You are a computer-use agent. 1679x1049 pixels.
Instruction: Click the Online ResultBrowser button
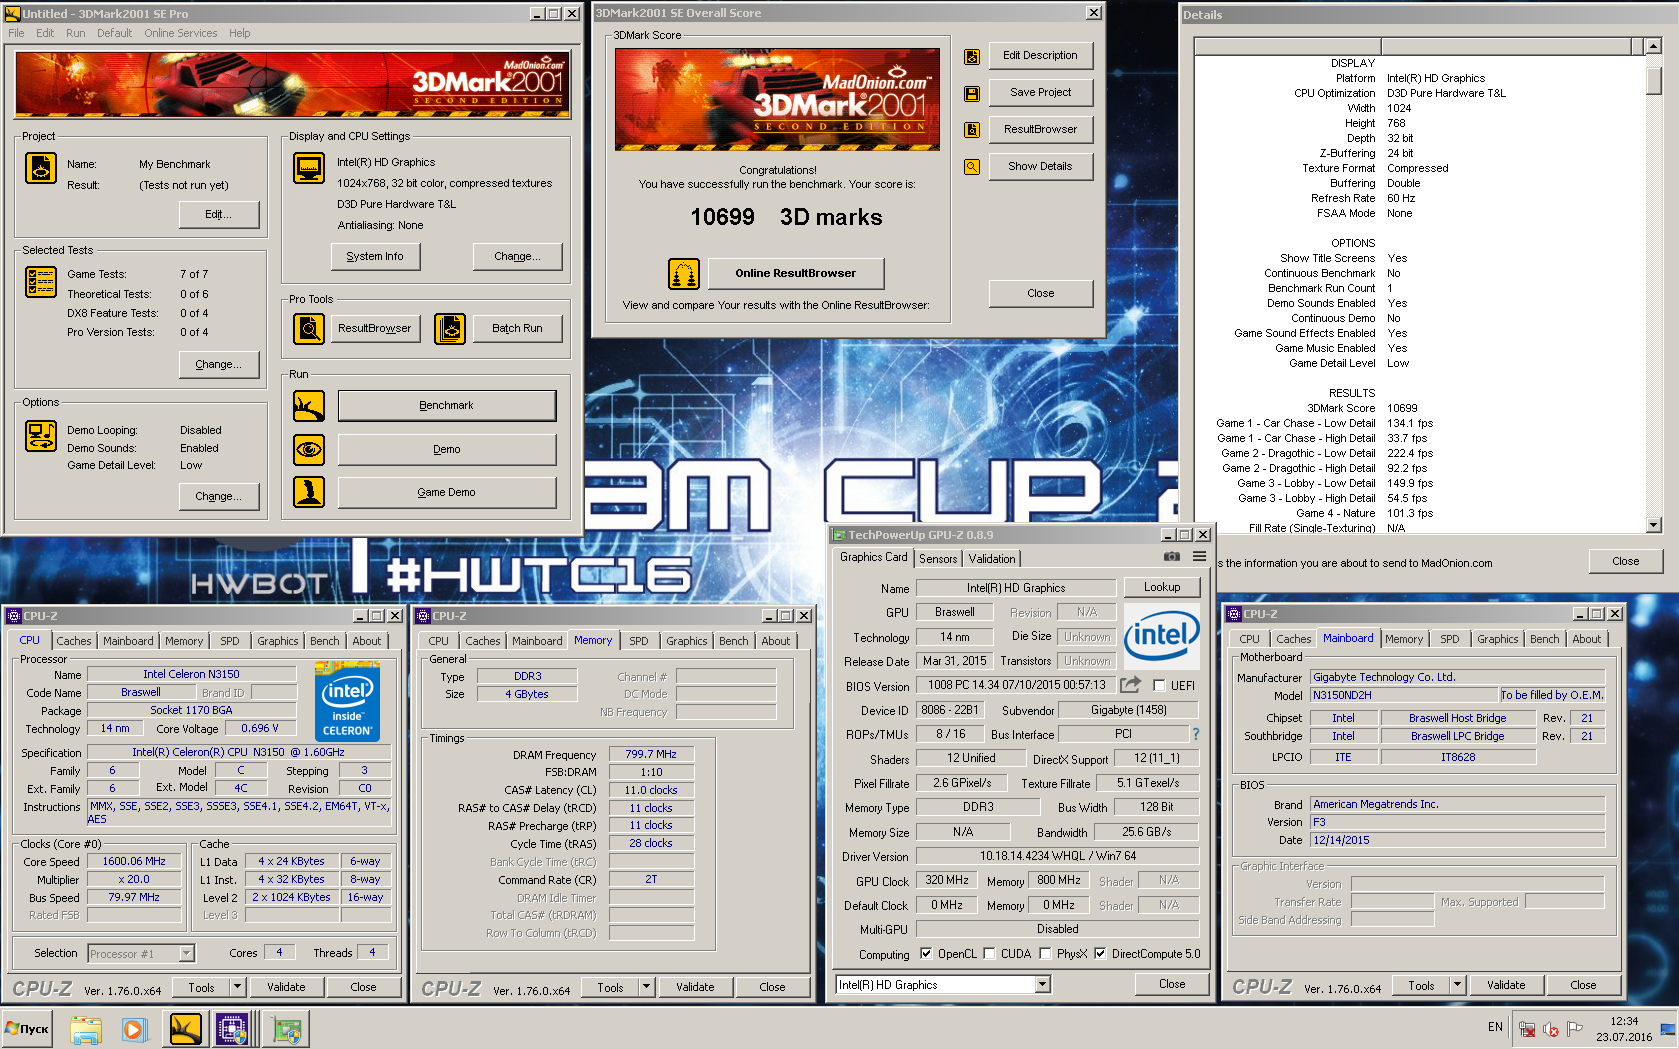pos(796,273)
